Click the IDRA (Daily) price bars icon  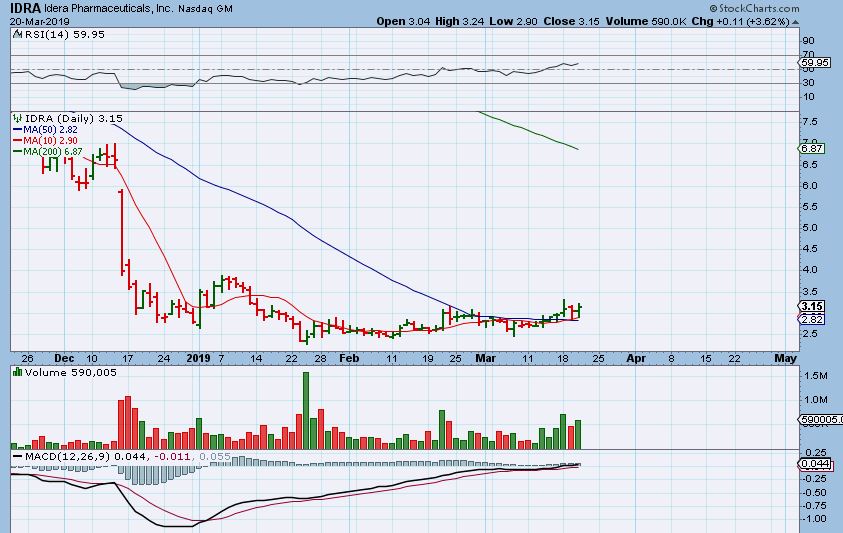click(x=17, y=118)
